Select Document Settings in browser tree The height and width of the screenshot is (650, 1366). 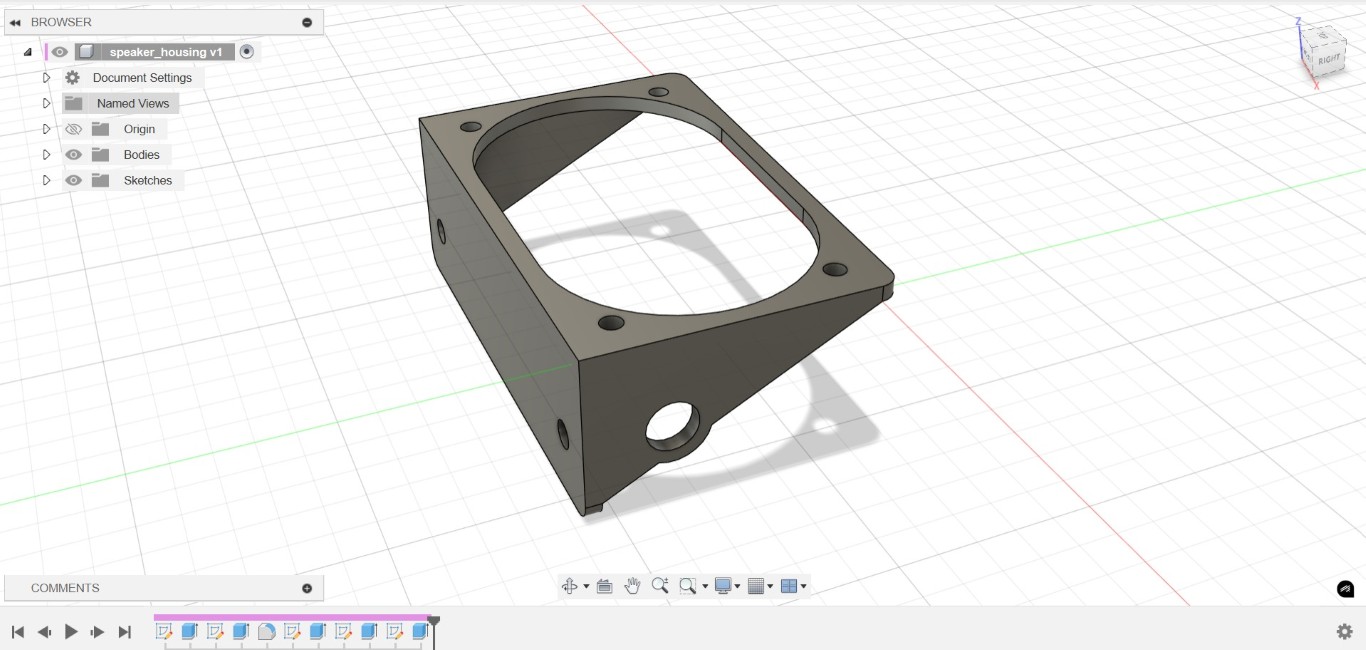tap(142, 77)
